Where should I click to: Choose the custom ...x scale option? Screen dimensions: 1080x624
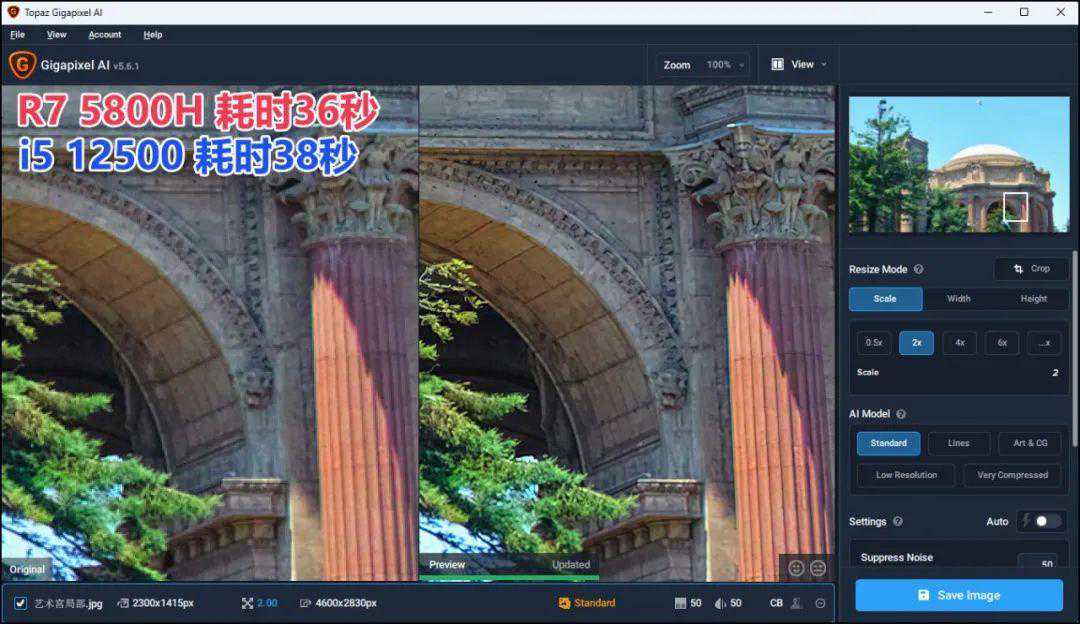pos(1043,342)
